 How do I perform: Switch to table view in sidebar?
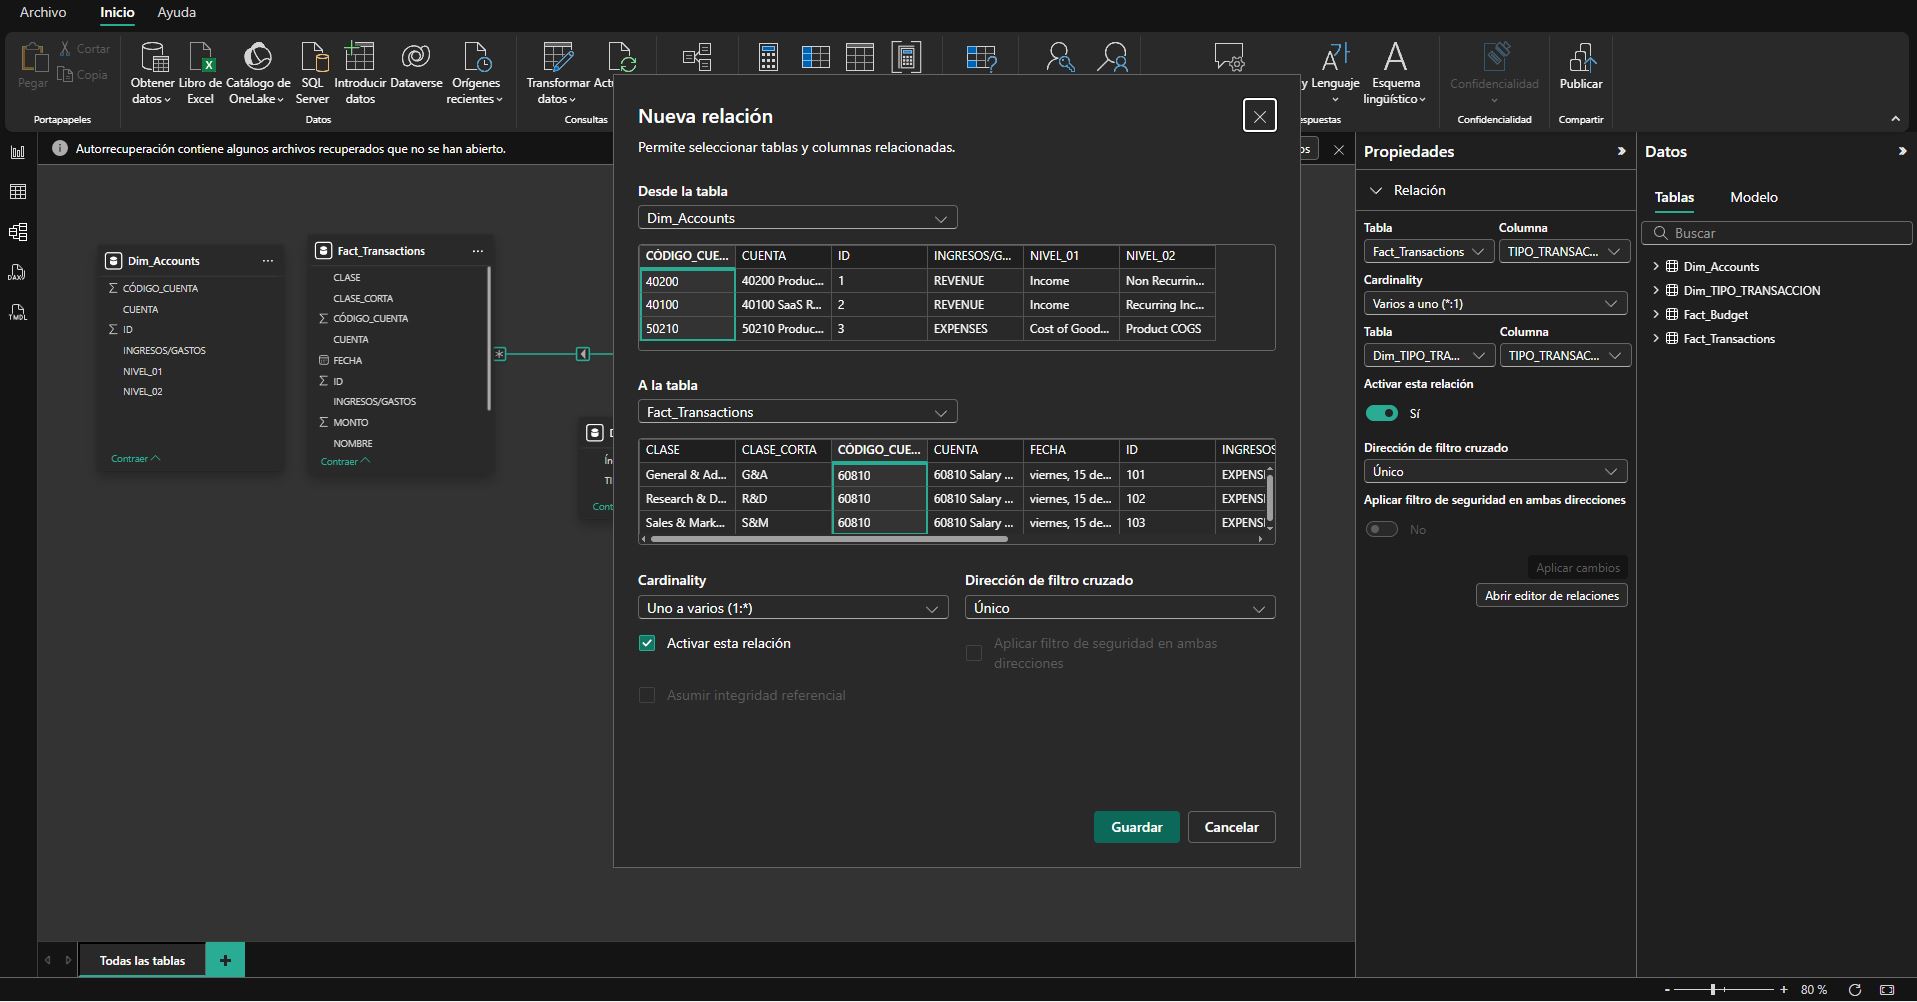tap(18, 192)
